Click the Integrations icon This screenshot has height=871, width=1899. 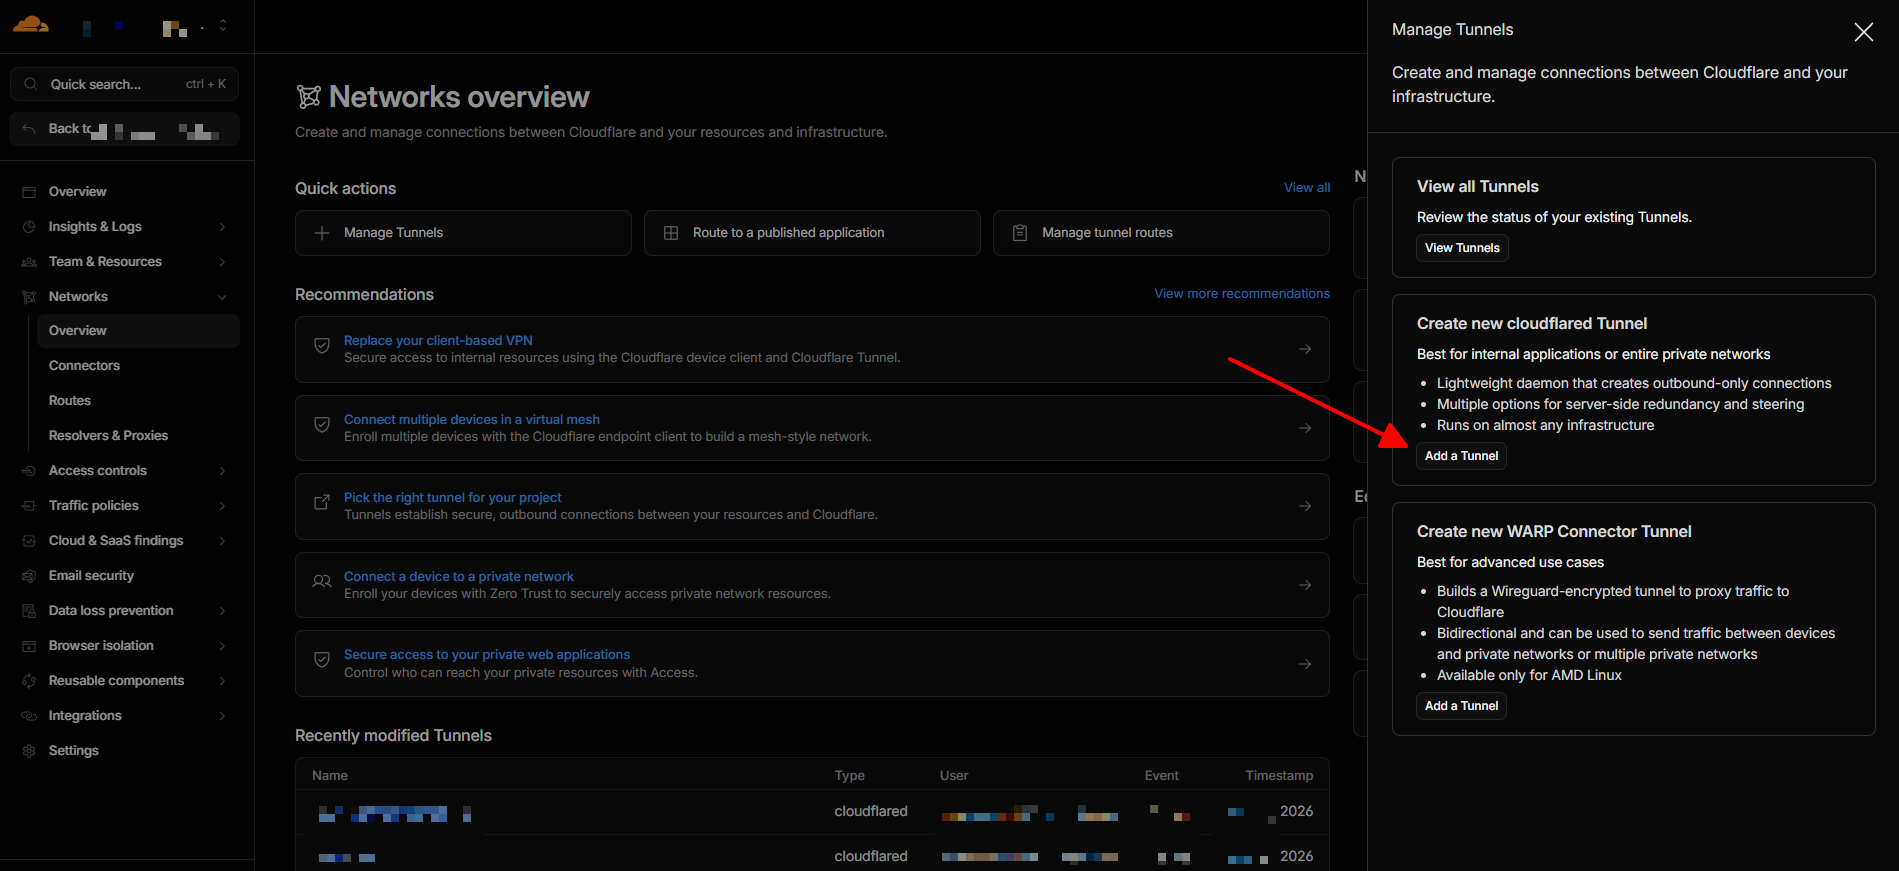[x=29, y=716]
